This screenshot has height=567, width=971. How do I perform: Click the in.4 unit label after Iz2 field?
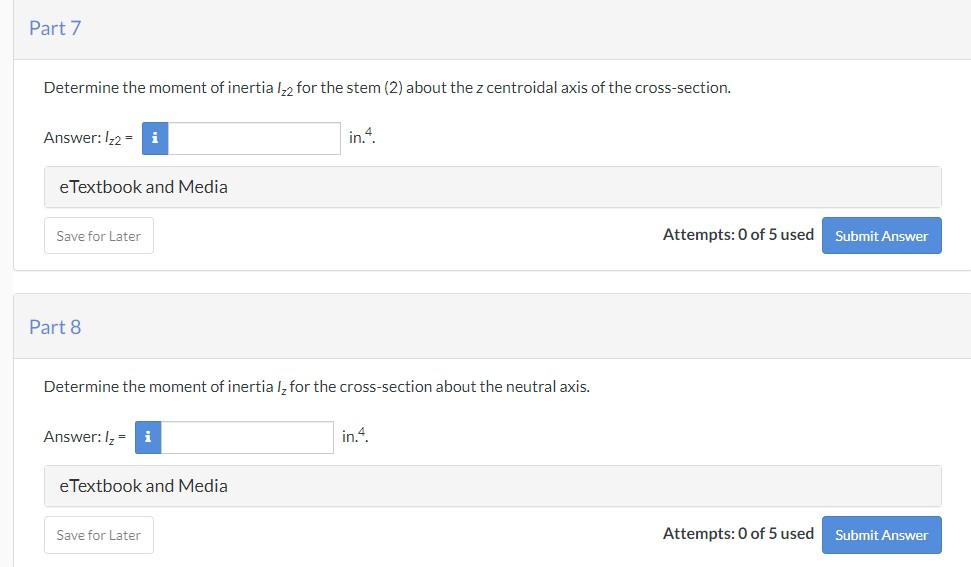click(362, 137)
